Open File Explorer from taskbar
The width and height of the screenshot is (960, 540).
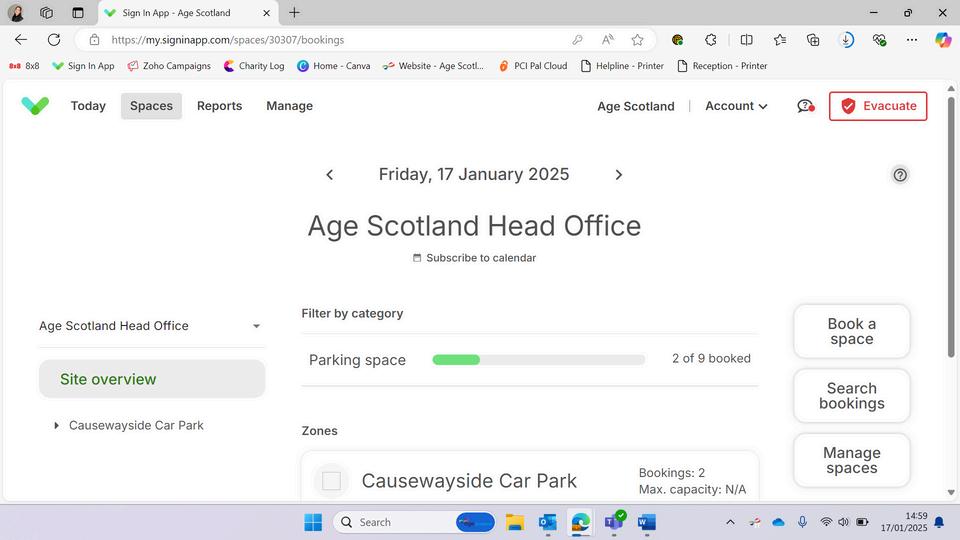[x=514, y=522]
